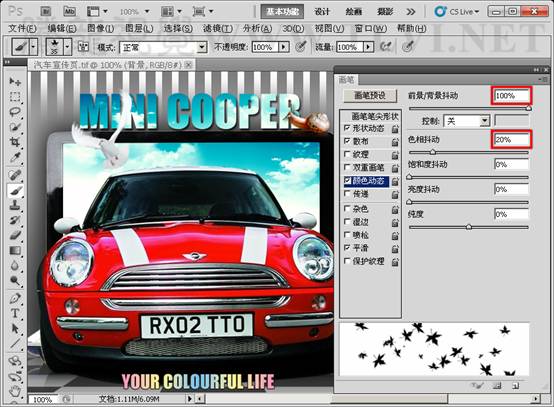Select the Clone Stamp tool

pos(15,205)
